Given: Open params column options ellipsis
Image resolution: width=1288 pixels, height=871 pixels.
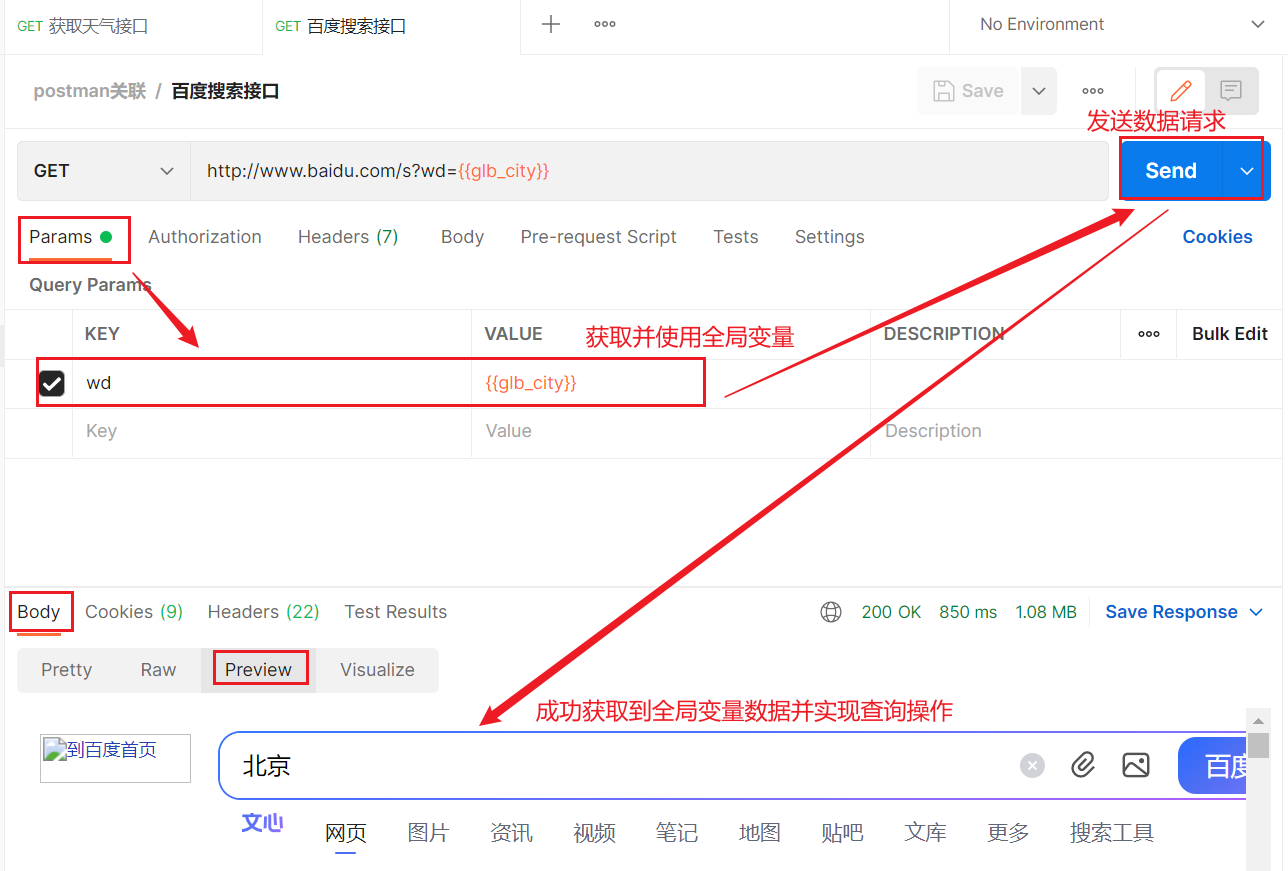Looking at the screenshot, I should (x=1149, y=334).
